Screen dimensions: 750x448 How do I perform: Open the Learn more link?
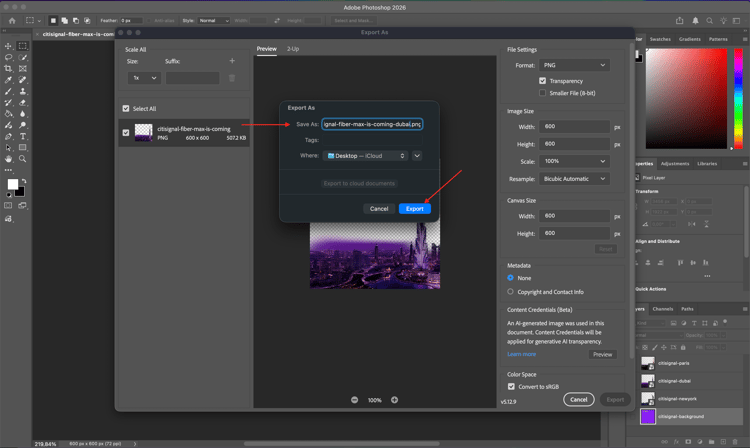point(521,354)
